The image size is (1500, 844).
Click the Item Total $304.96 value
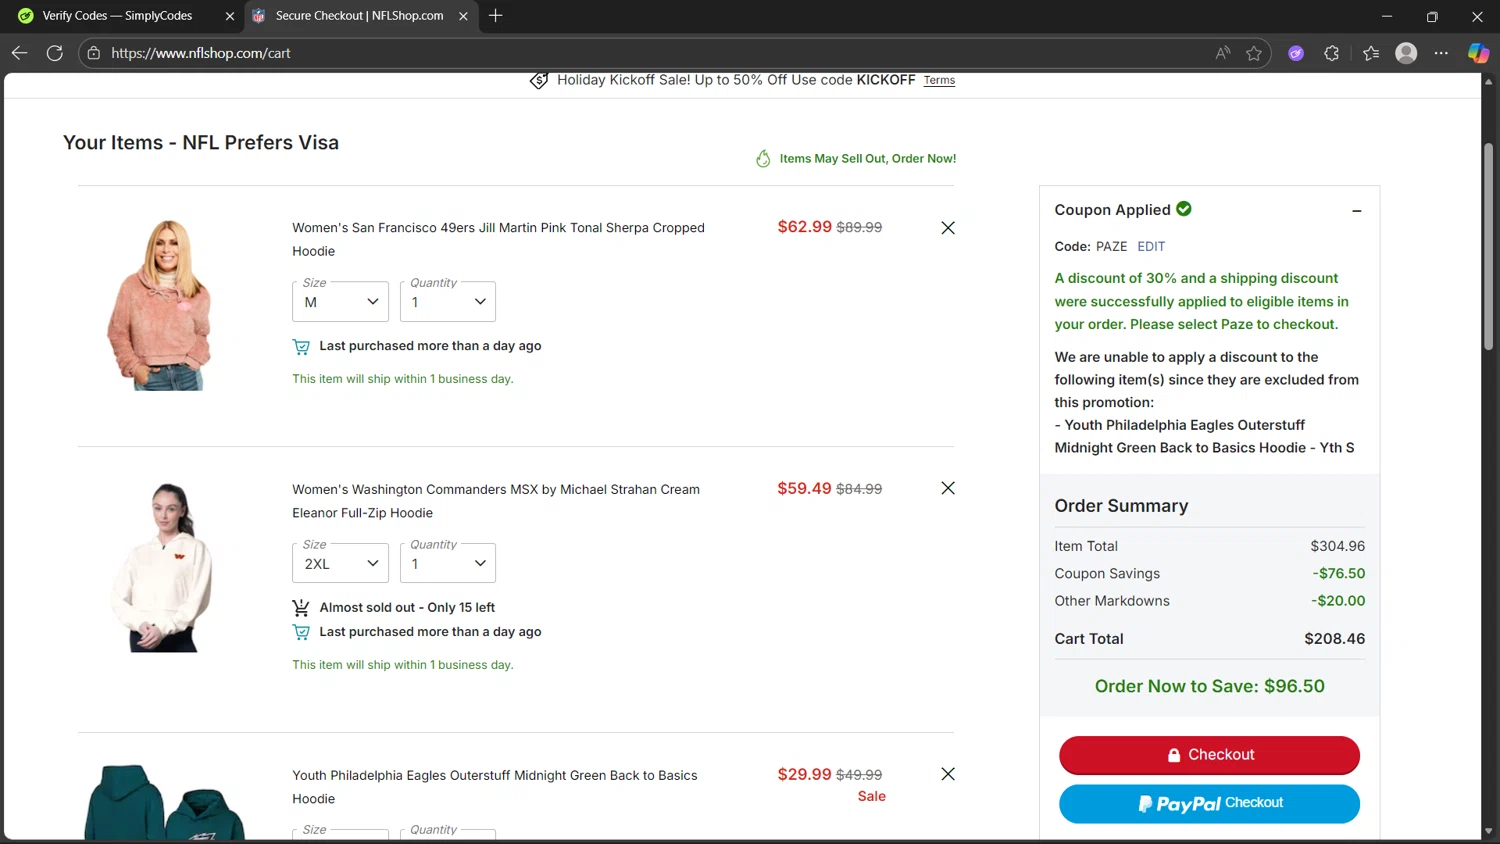[1338, 546]
